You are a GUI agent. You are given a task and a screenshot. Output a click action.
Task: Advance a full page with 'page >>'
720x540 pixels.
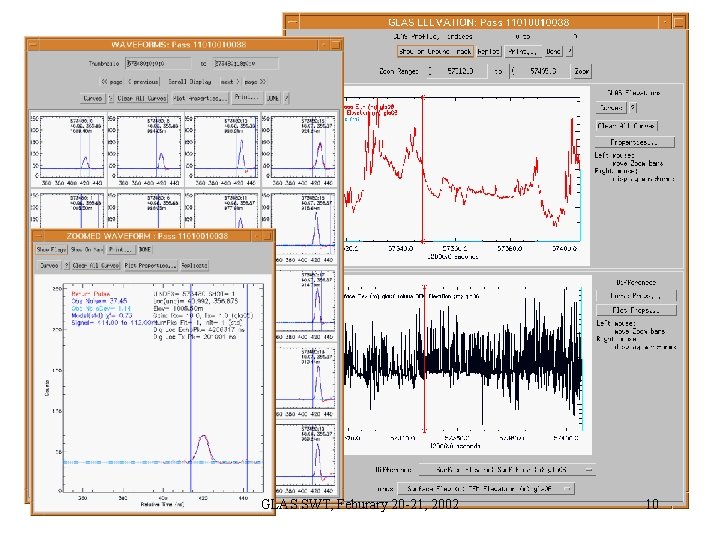pos(255,82)
